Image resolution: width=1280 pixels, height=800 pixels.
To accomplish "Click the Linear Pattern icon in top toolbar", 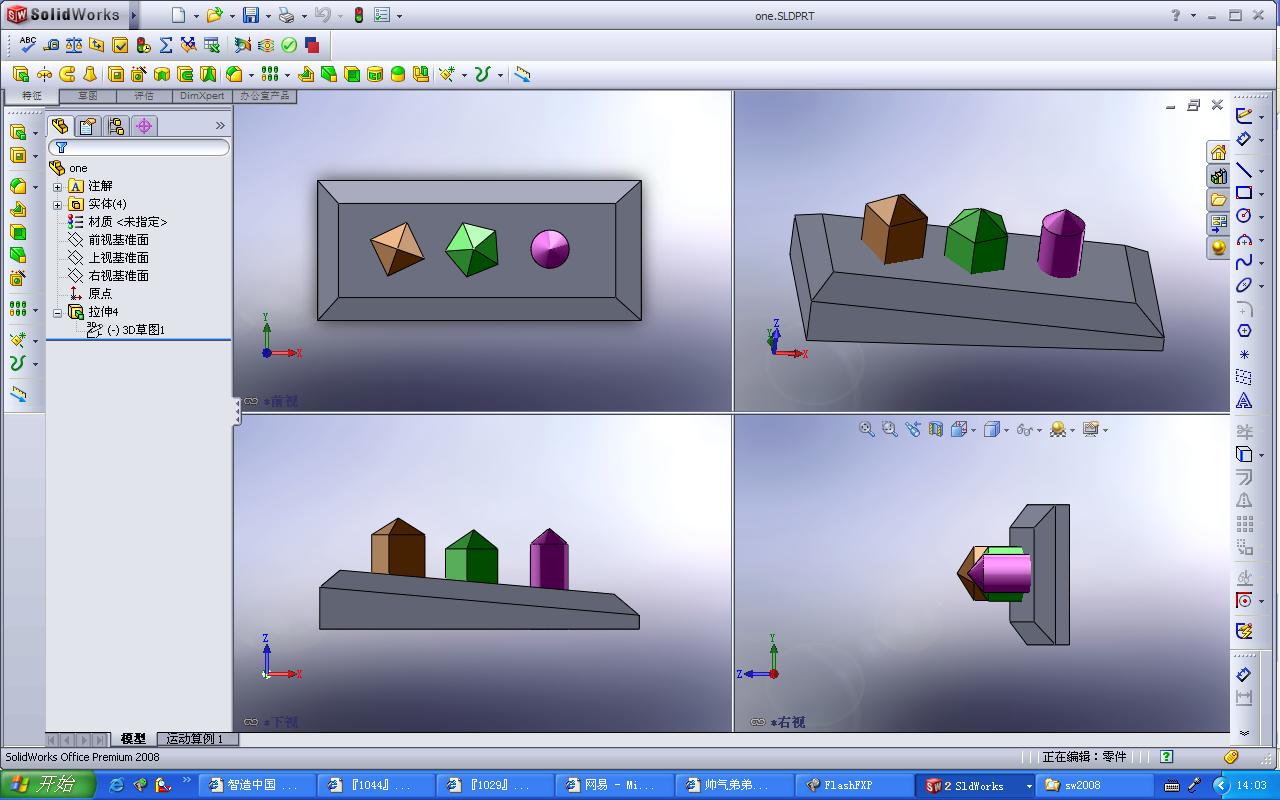I will pyautogui.click(x=270, y=74).
